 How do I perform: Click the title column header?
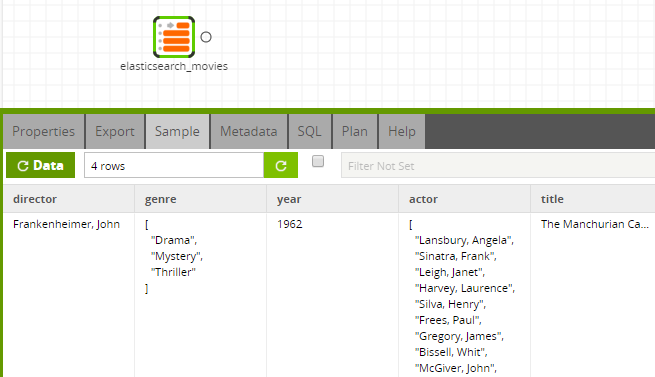(x=593, y=199)
